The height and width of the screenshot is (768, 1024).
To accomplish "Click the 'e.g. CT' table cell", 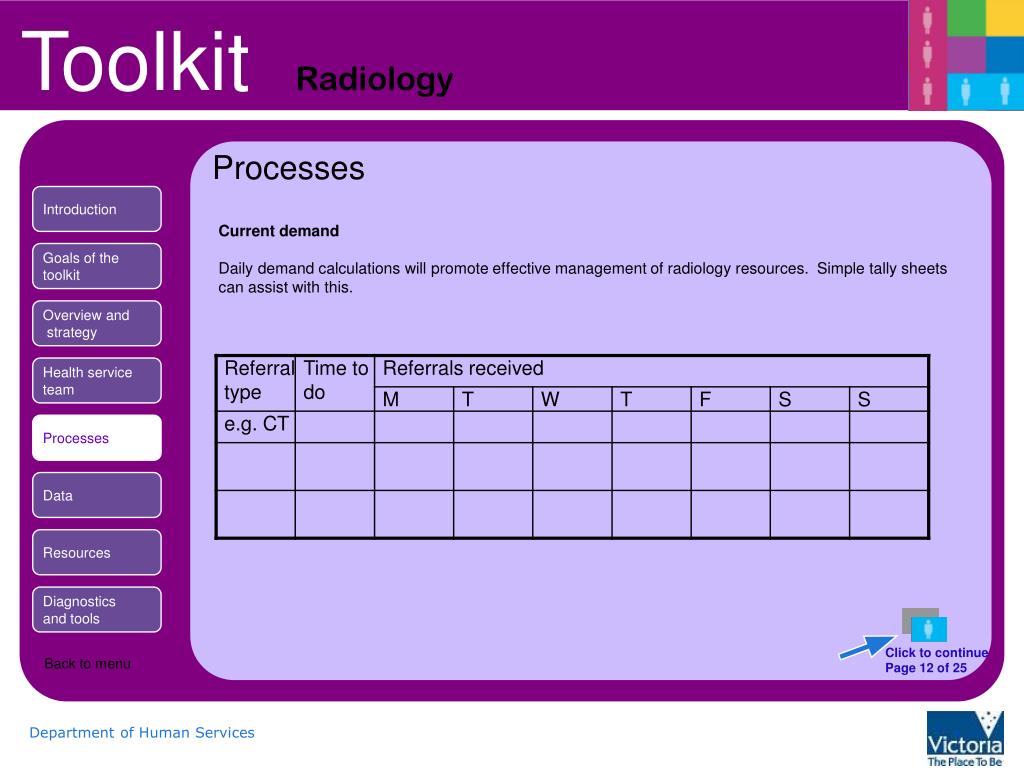I will [x=256, y=427].
